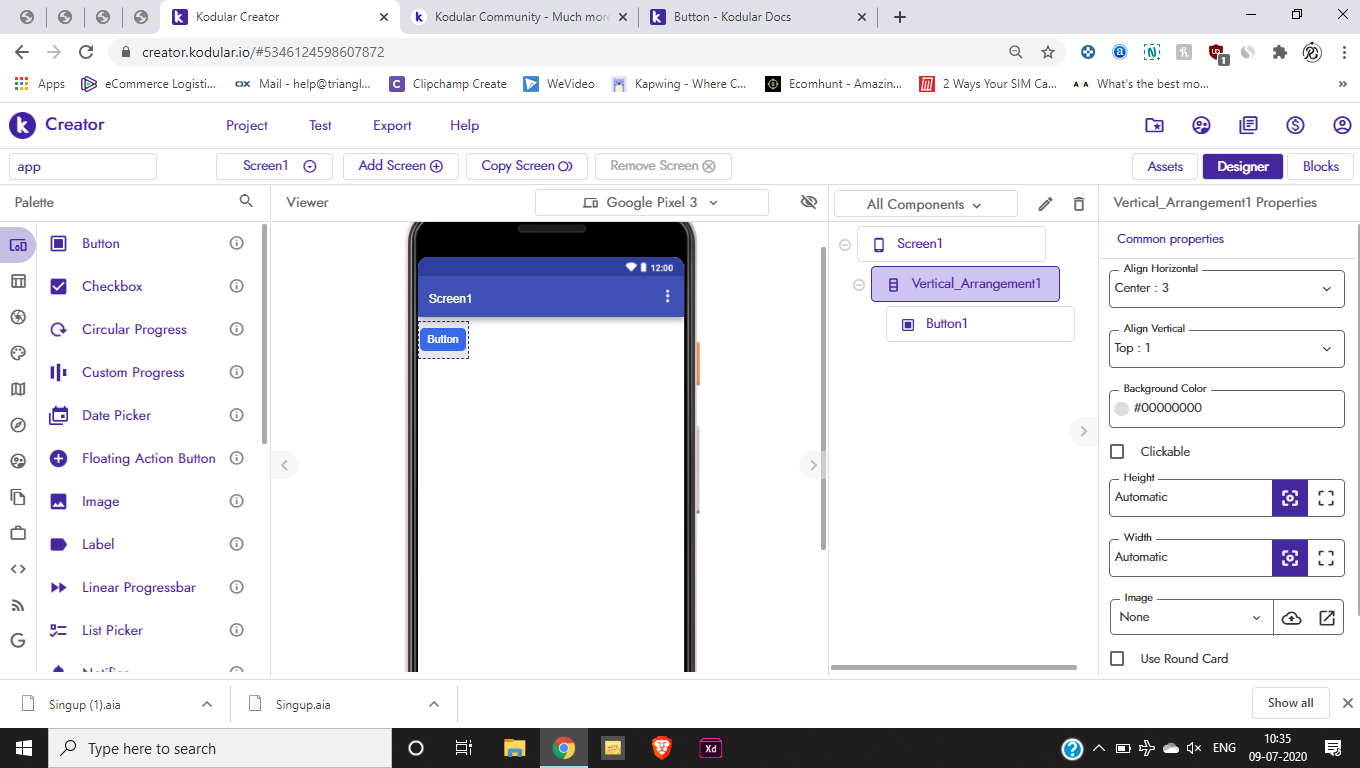Image resolution: width=1360 pixels, height=768 pixels.
Task: Switch to the Blocks tab
Action: click(1320, 166)
